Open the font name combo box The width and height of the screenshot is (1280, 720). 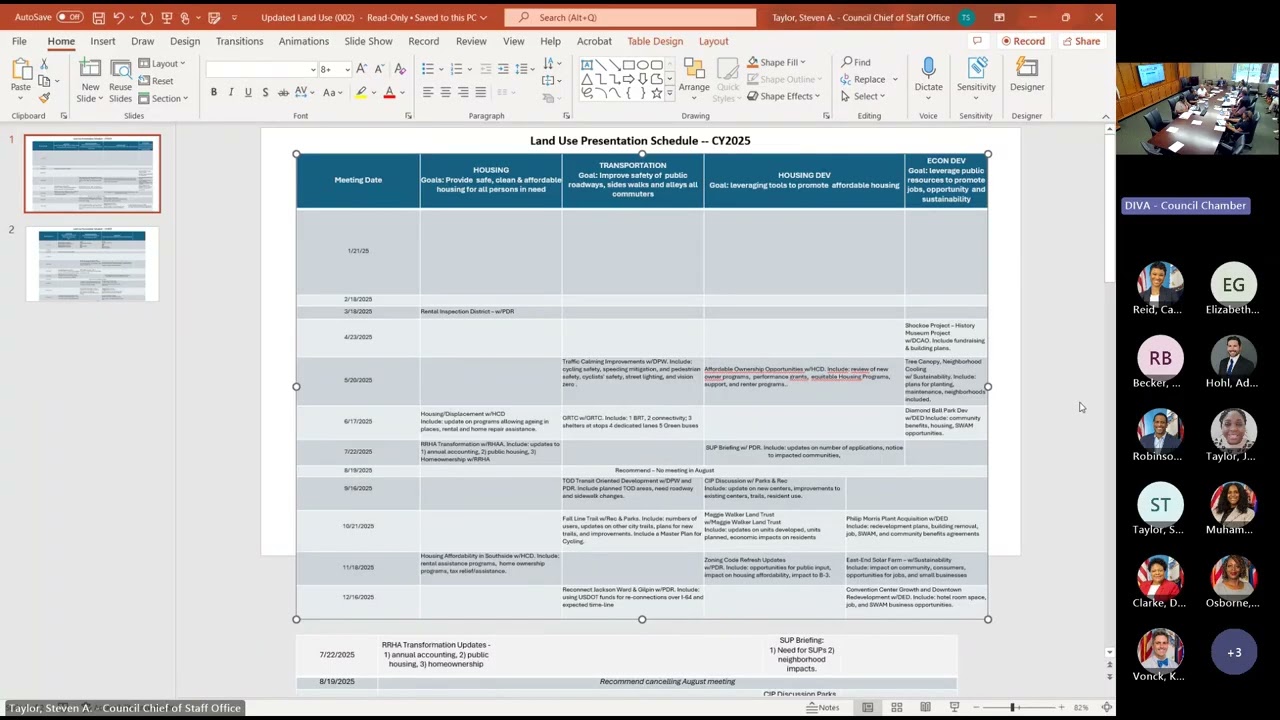(x=262, y=69)
